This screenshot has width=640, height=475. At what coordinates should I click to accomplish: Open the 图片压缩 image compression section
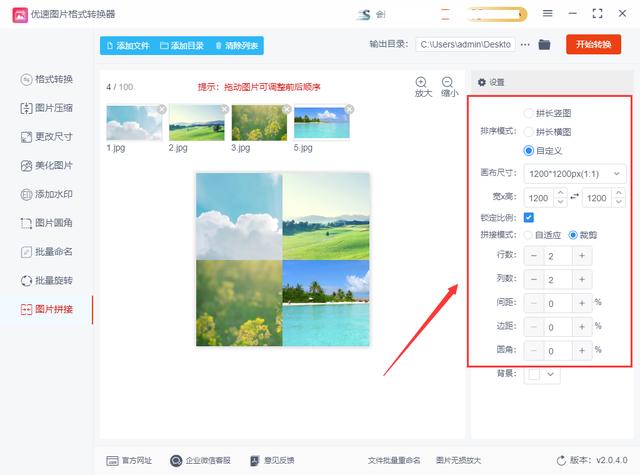tap(47, 108)
